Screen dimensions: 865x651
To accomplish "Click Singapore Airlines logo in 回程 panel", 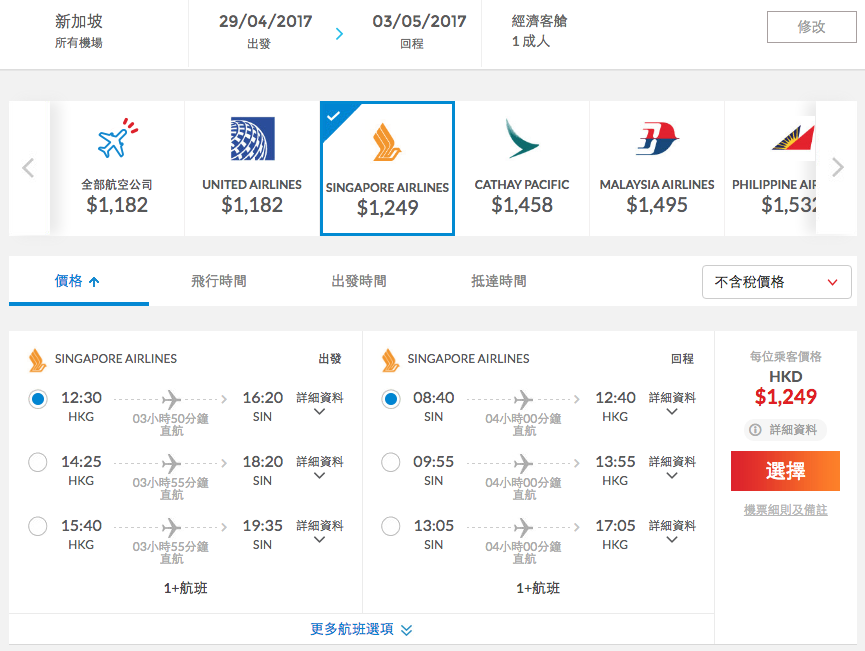I will coord(389,360).
